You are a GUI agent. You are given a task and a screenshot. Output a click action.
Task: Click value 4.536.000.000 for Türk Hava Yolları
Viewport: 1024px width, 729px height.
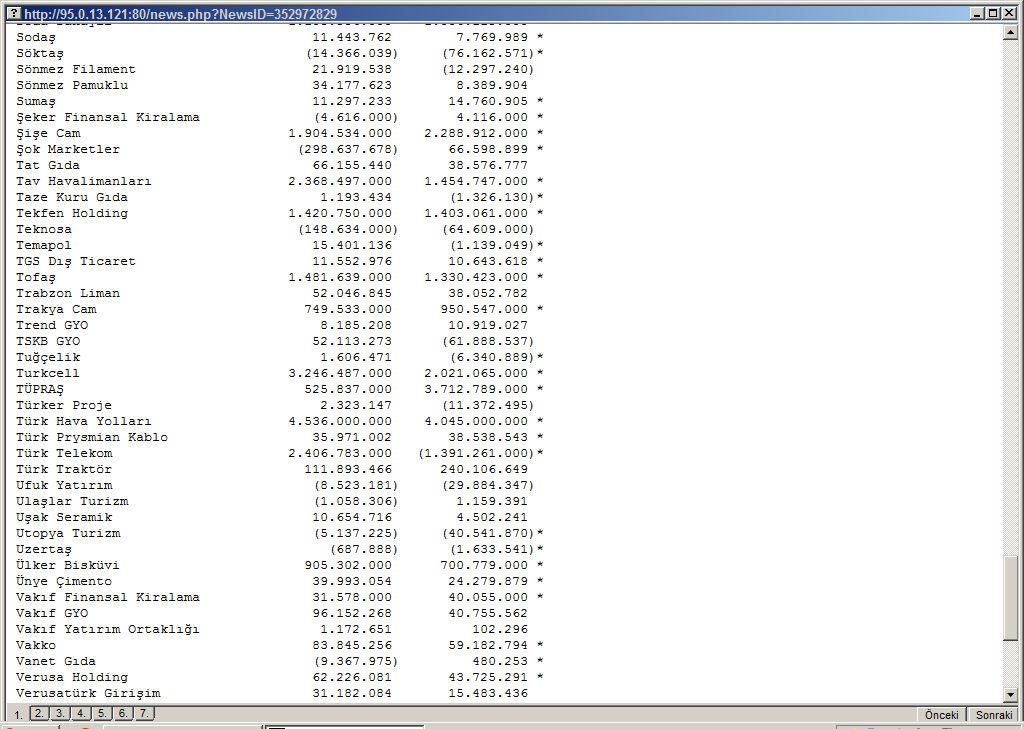pyautogui.click(x=340, y=421)
